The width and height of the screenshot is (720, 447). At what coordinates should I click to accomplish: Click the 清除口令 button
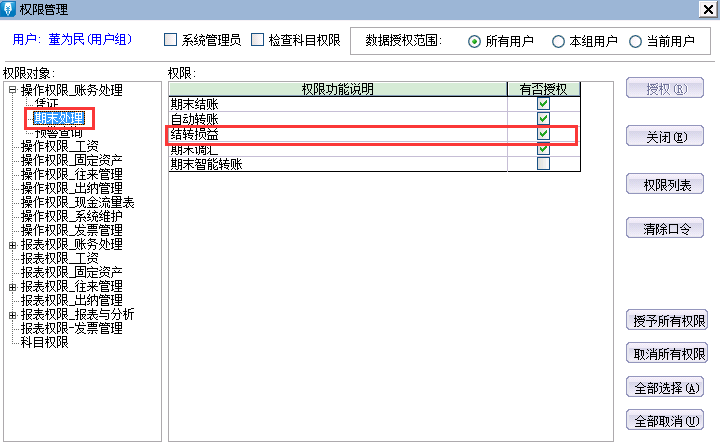pyautogui.click(x=666, y=229)
